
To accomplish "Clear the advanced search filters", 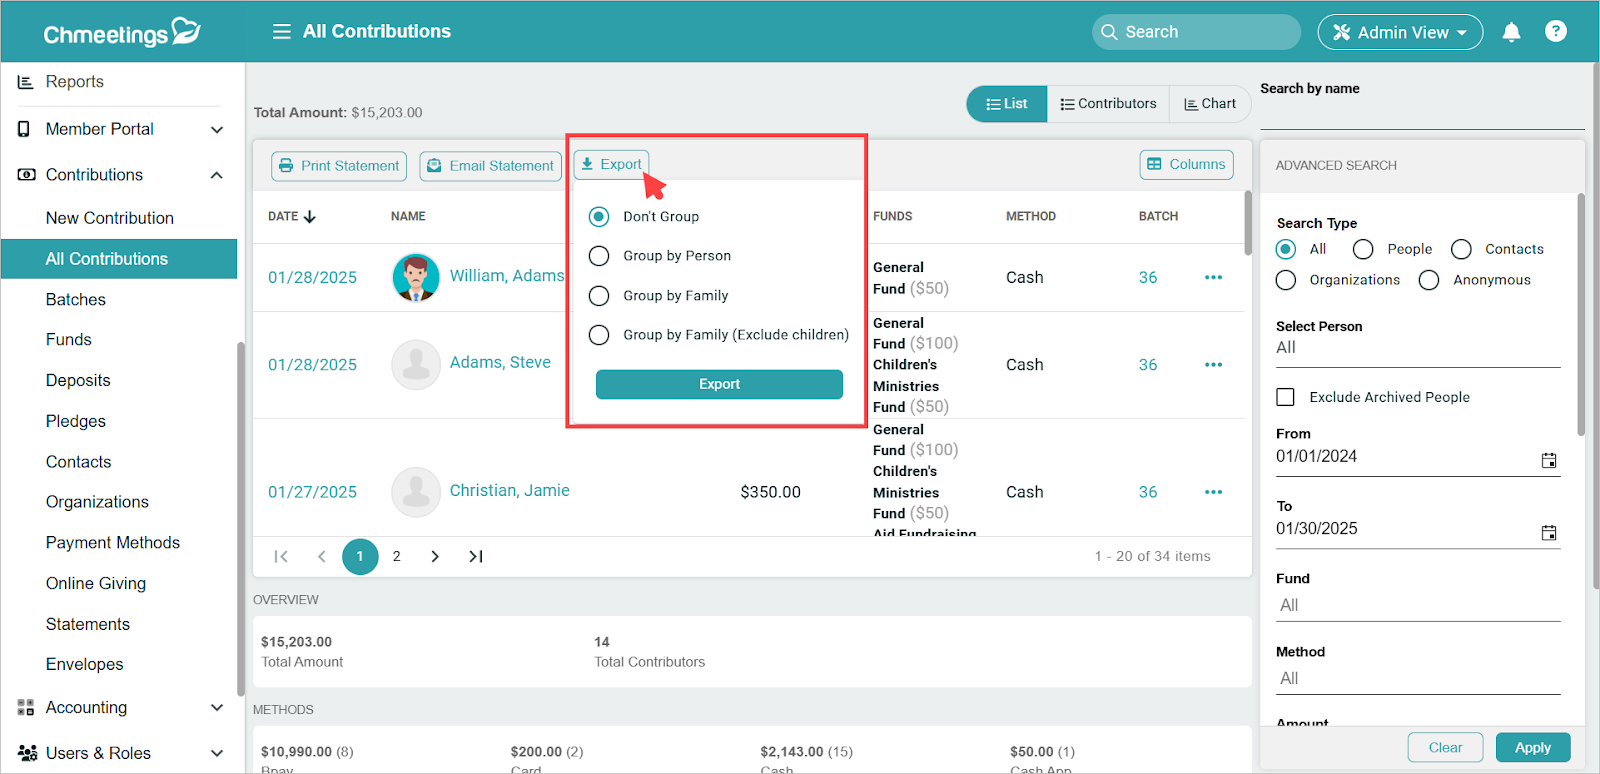I will [1445, 748].
